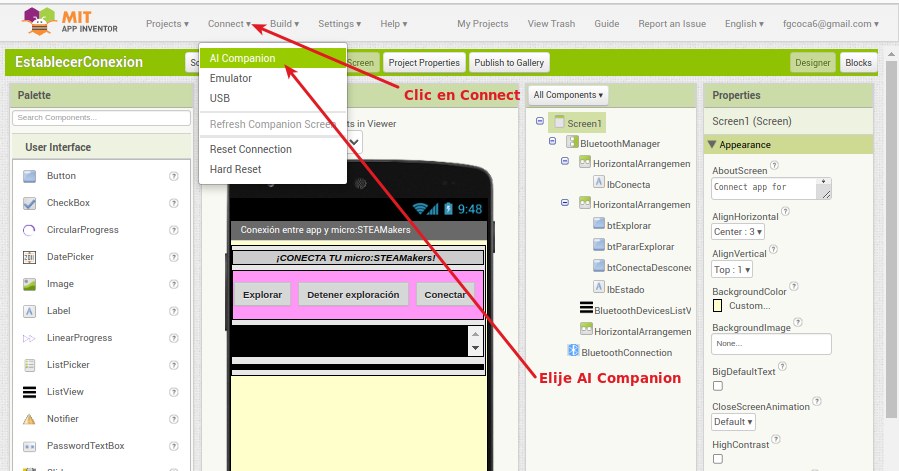Open help for DatePicker component
The width and height of the screenshot is (899, 471).
(174, 257)
